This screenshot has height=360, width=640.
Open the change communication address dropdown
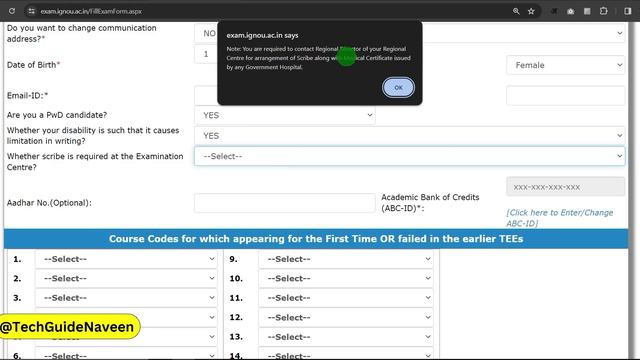click(x=409, y=33)
